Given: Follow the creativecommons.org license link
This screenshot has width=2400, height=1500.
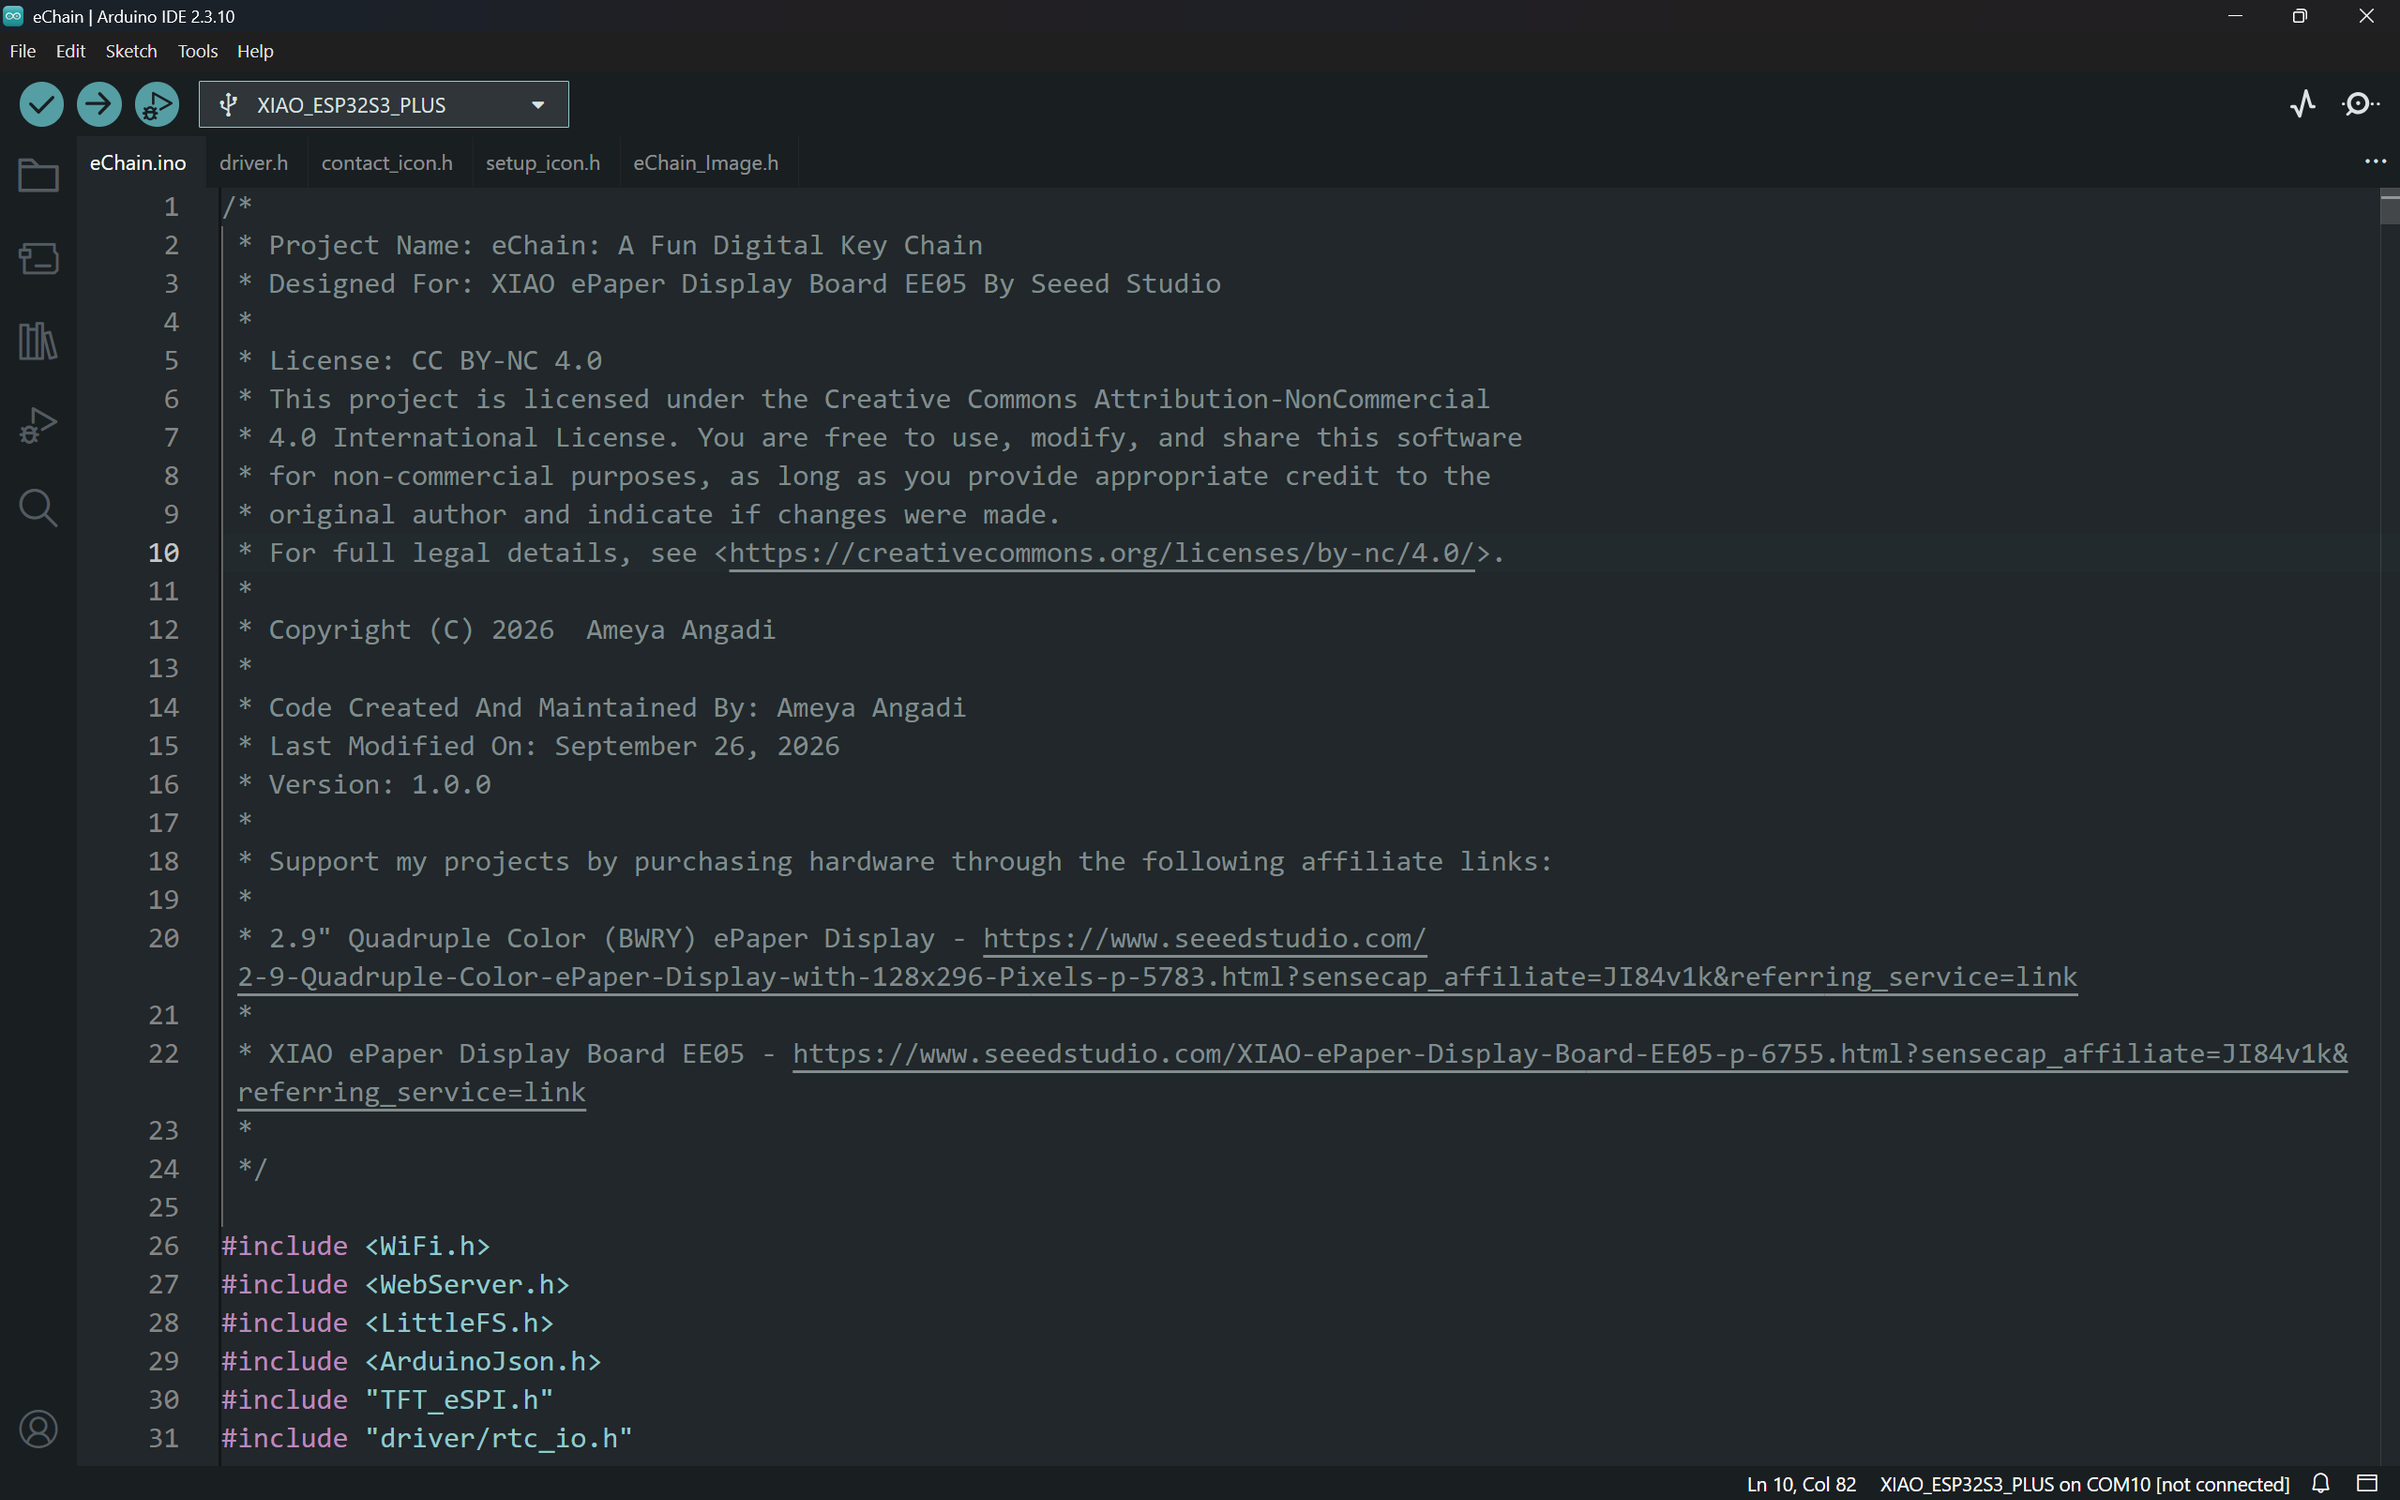Looking at the screenshot, I should tap(1102, 553).
